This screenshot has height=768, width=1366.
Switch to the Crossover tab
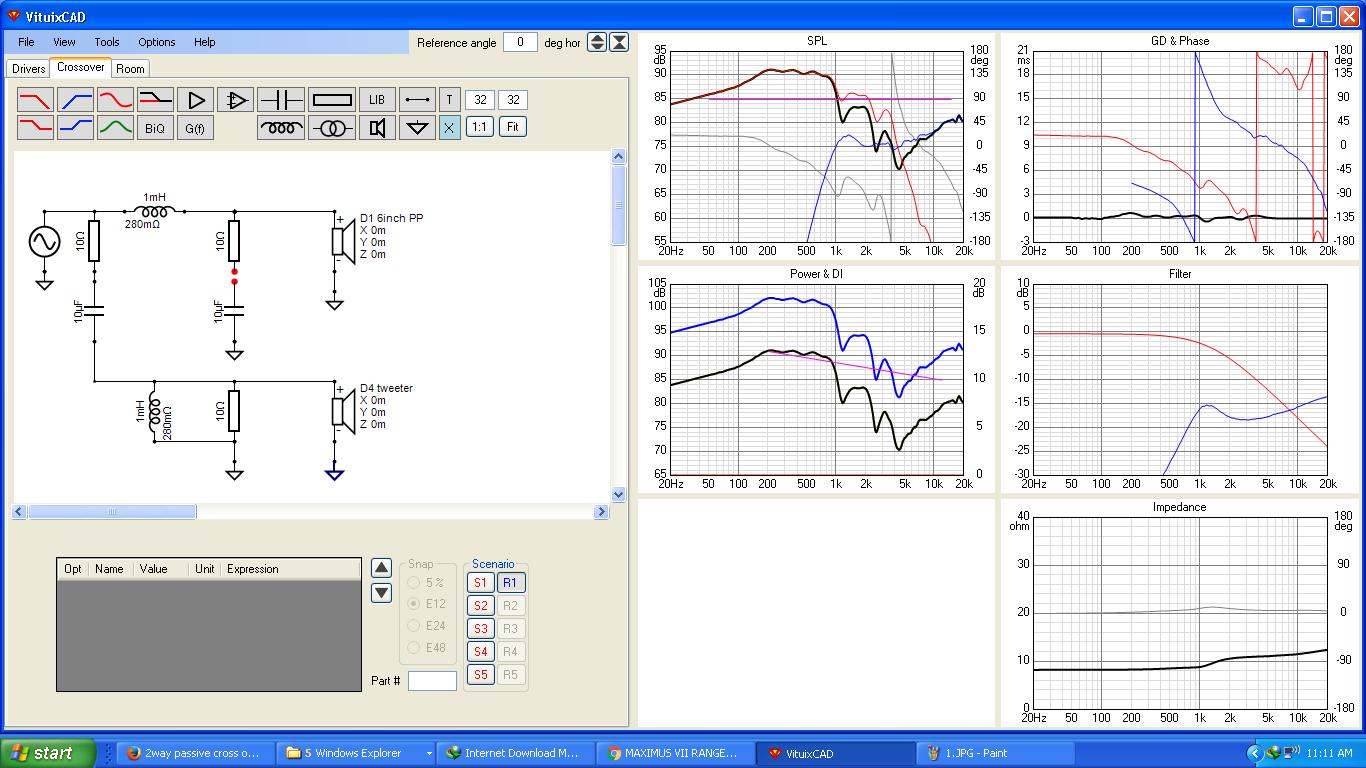pyautogui.click(x=80, y=67)
